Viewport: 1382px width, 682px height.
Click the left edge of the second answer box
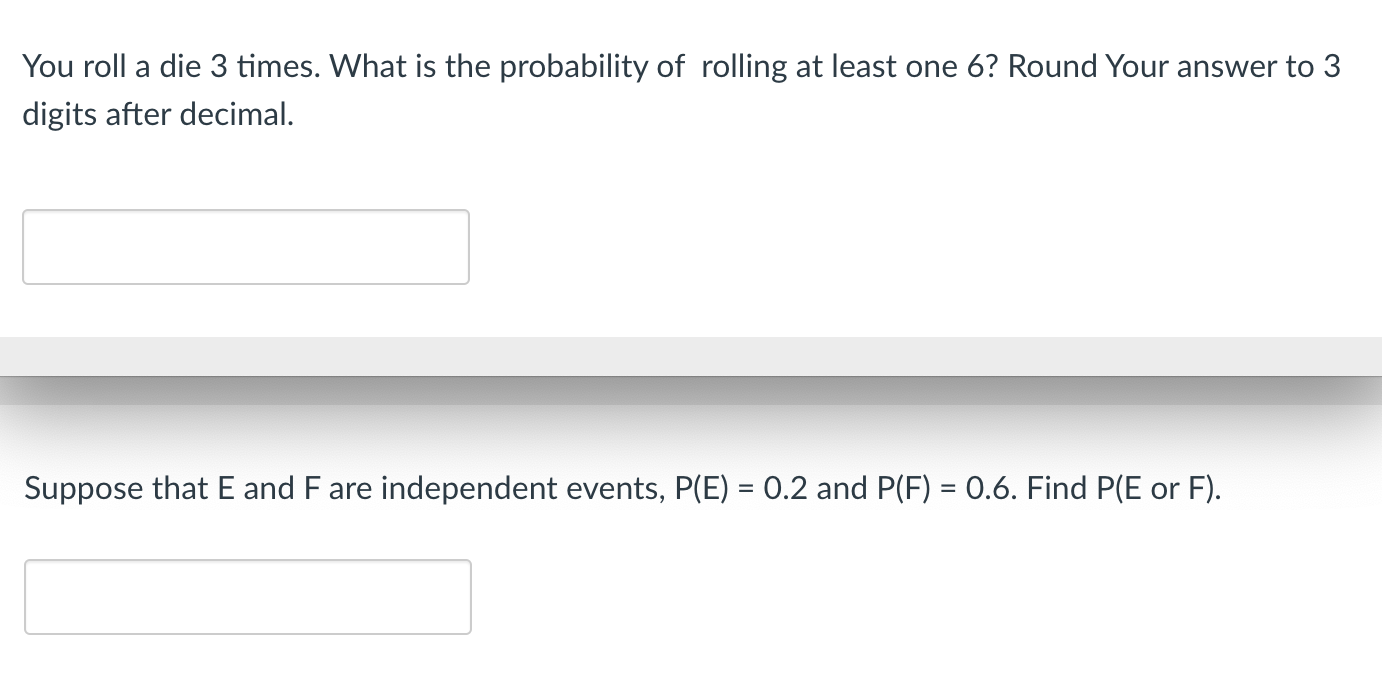[x=34, y=597]
